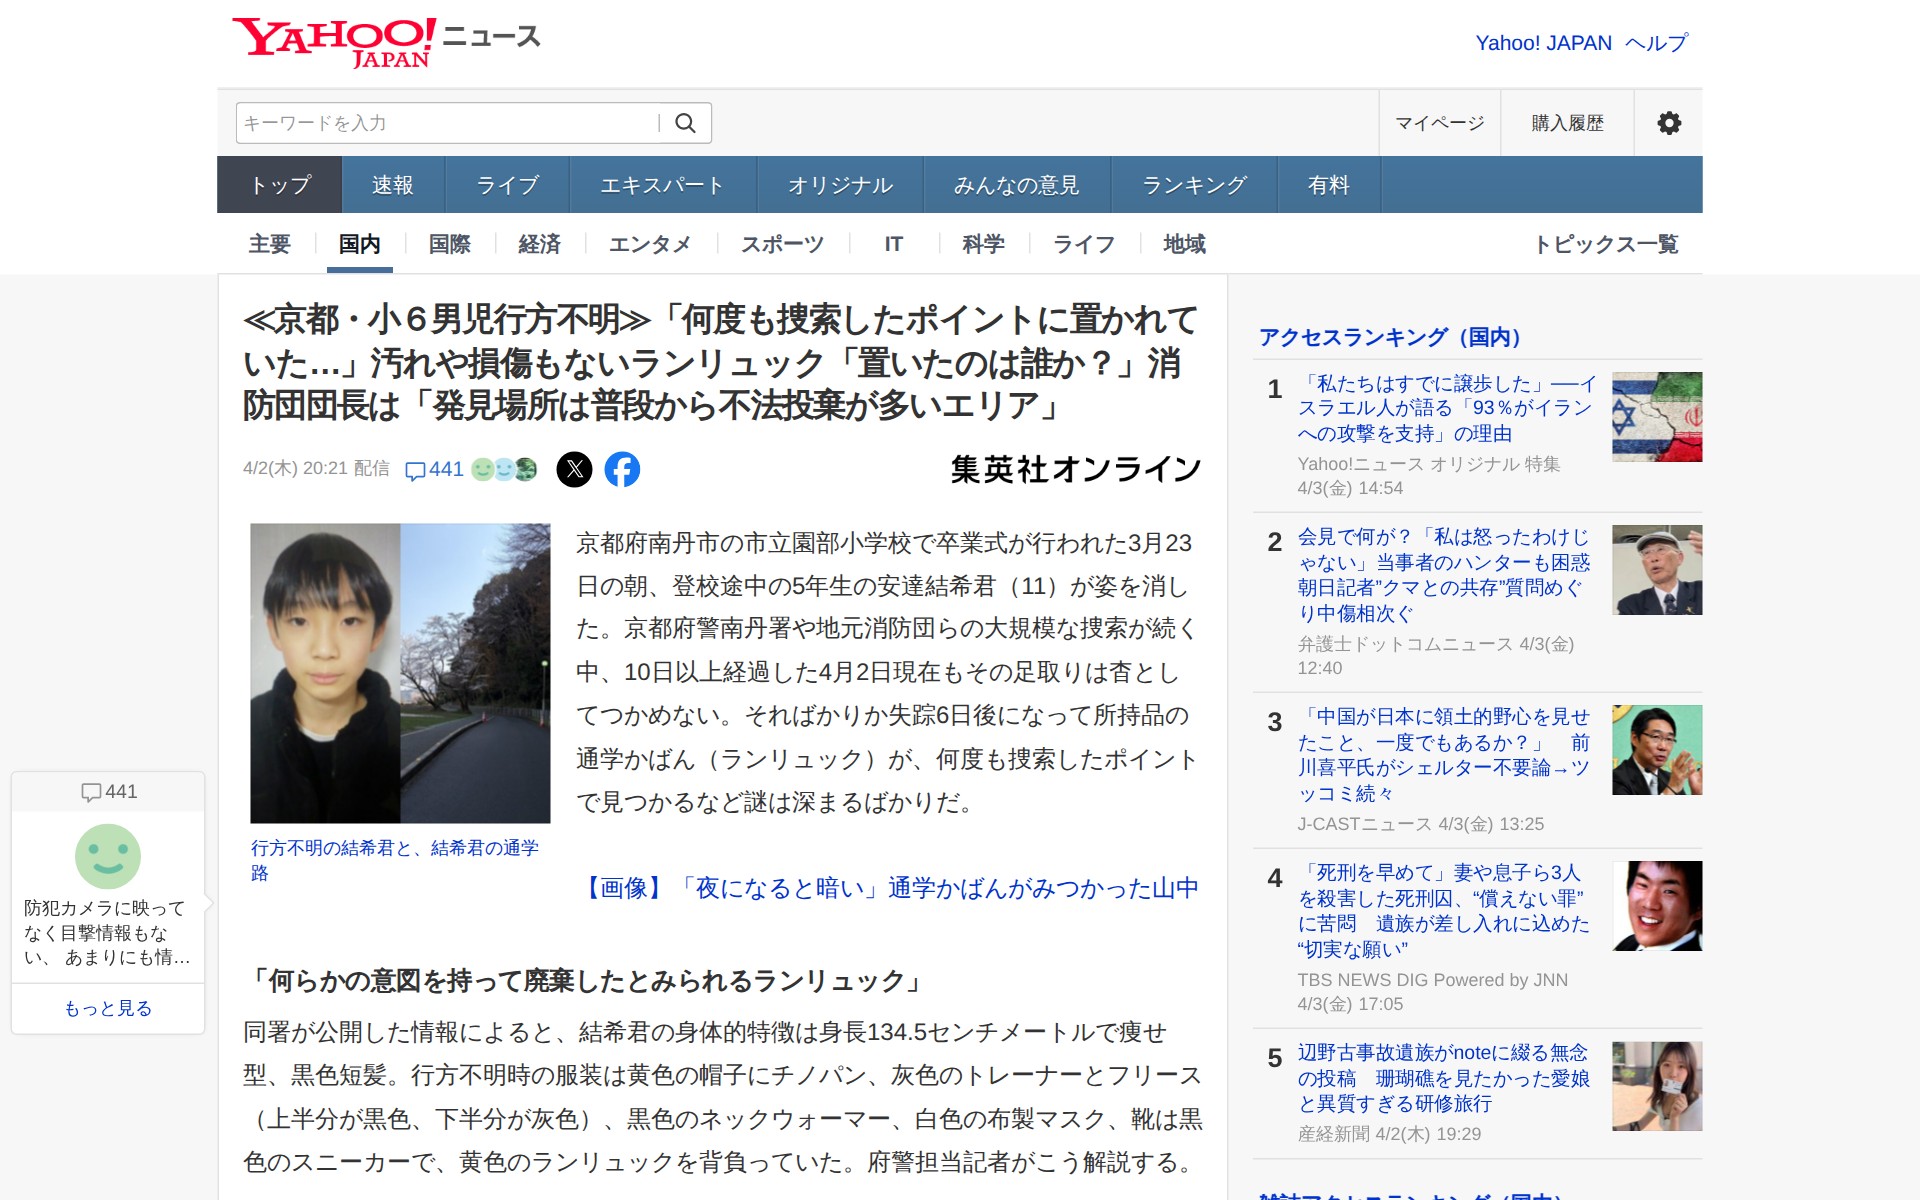Open ranking number 1 Israel flag thumbnail
Image resolution: width=1920 pixels, height=1200 pixels.
tap(1656, 417)
